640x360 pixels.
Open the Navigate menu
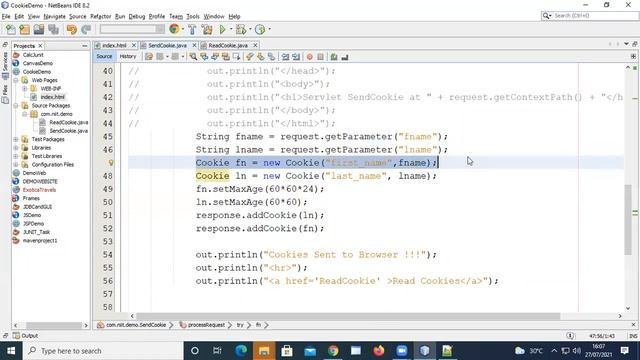pyautogui.click(x=54, y=16)
